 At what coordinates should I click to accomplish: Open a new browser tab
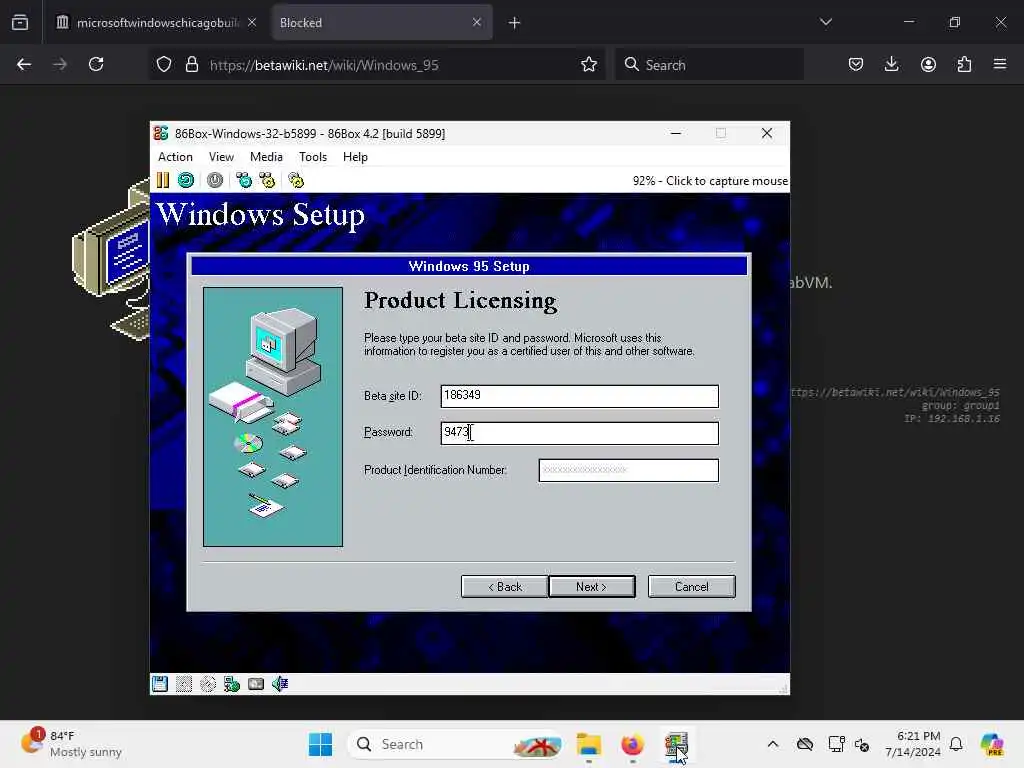click(x=514, y=23)
